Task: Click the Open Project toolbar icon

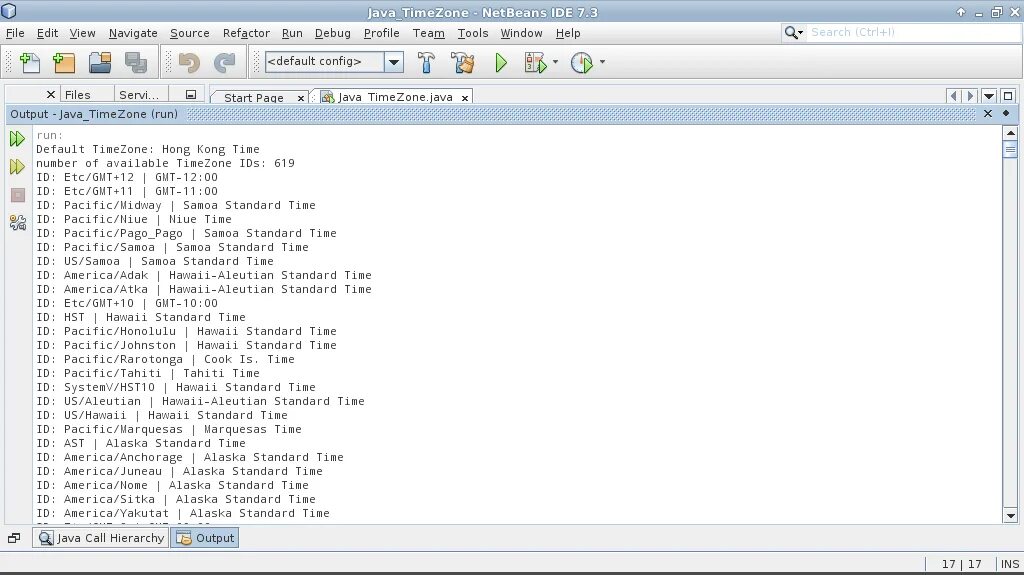Action: 100,63
